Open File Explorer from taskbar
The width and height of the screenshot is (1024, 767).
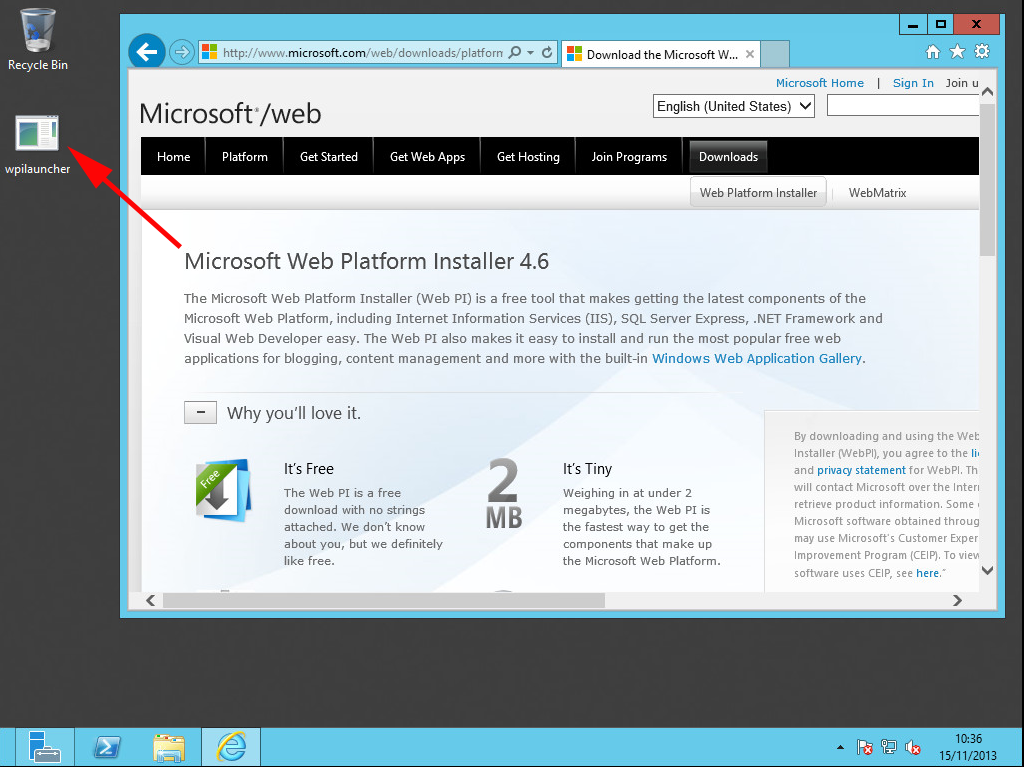(169, 747)
